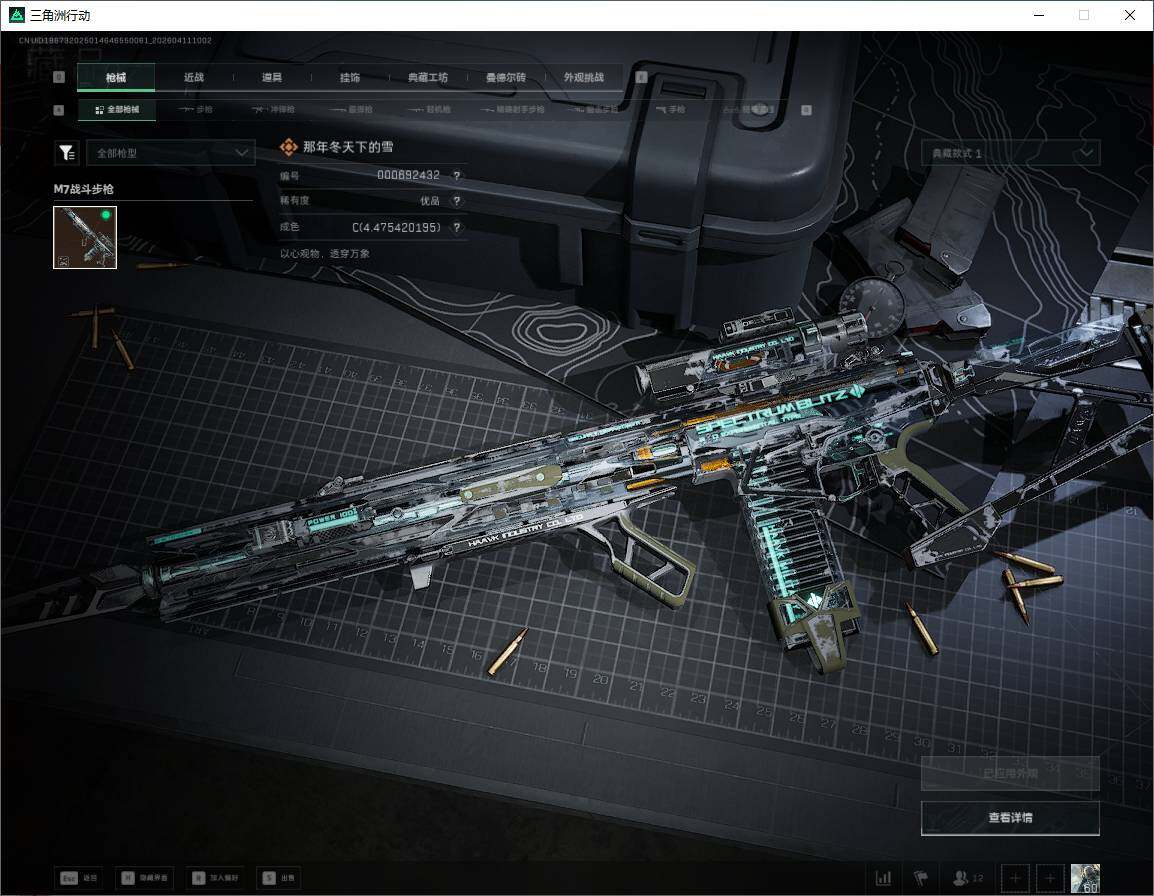Filter by 精确射手步枪 marksman rifle category

coord(512,110)
